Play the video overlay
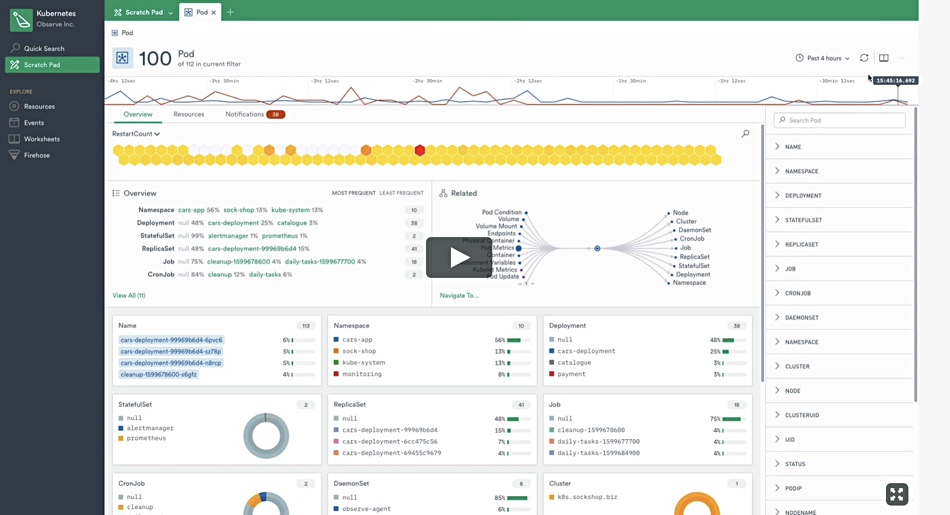 click(x=459, y=258)
